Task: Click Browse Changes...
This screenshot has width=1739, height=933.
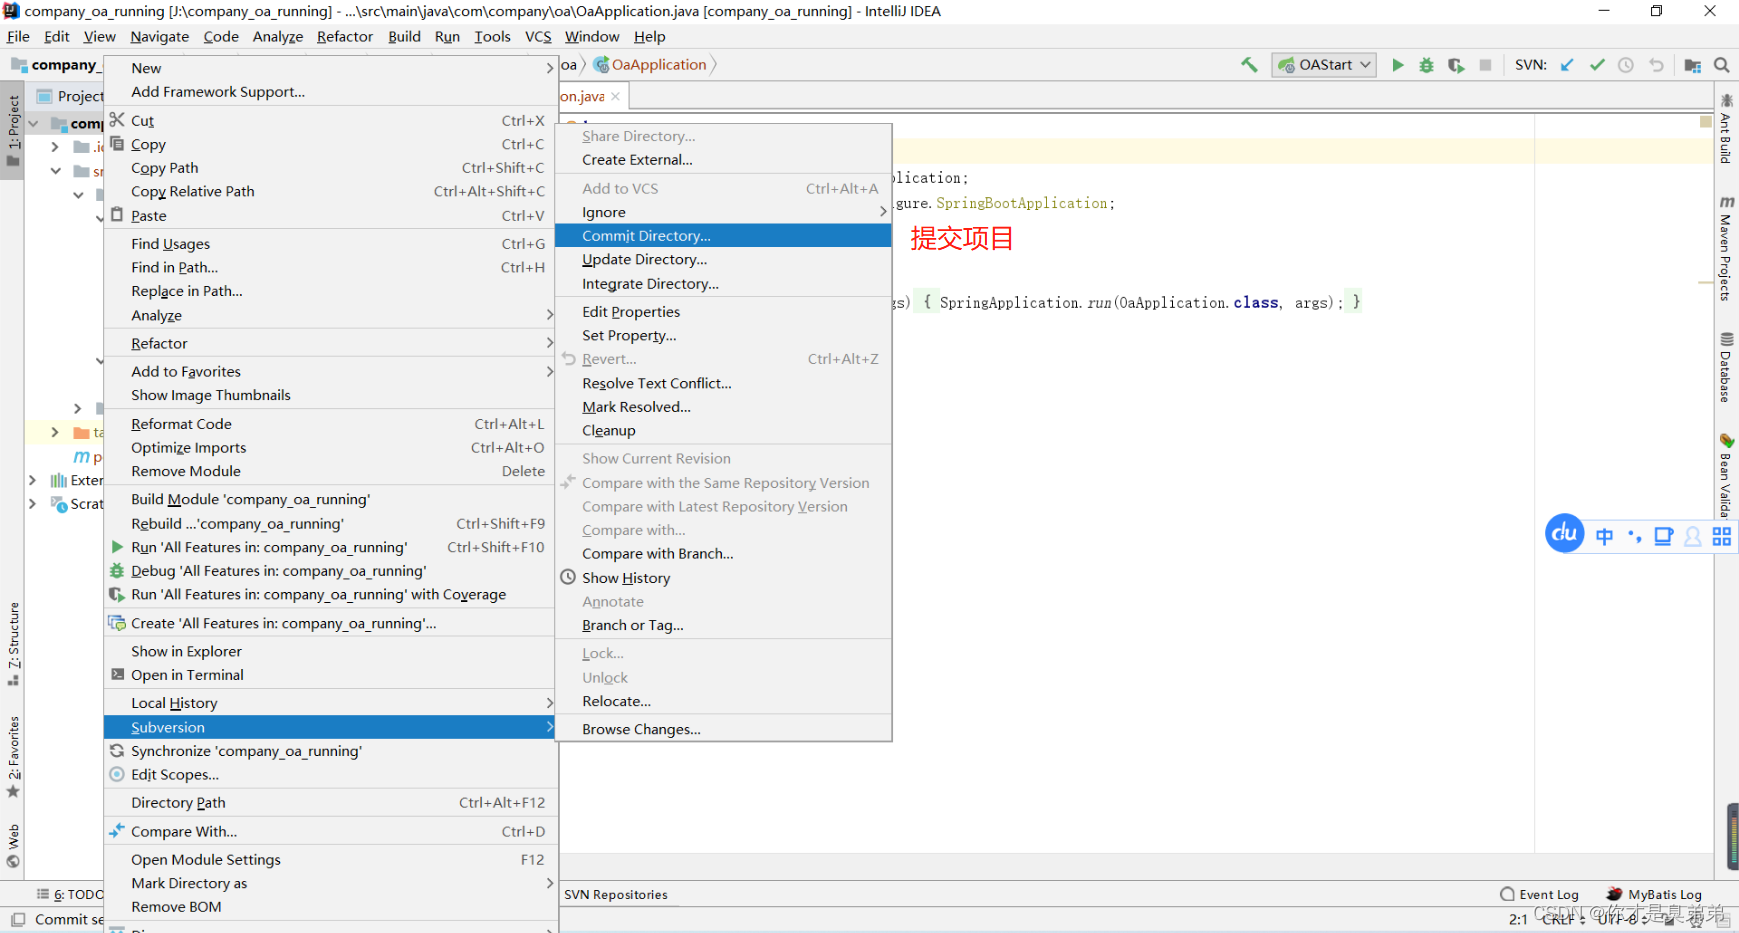Action: (x=723, y=729)
